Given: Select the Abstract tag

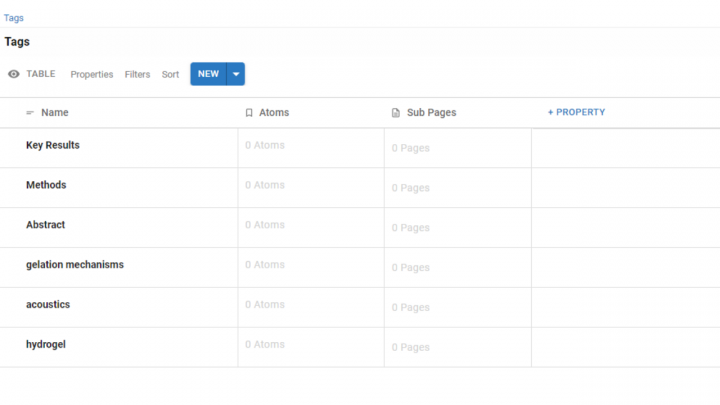Looking at the screenshot, I should pyautogui.click(x=46, y=225).
